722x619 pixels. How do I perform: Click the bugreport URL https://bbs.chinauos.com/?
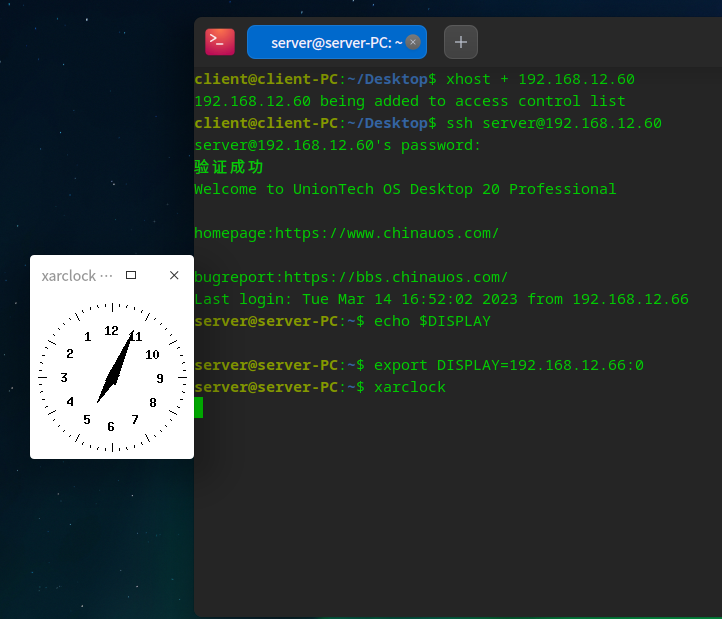click(x=396, y=277)
